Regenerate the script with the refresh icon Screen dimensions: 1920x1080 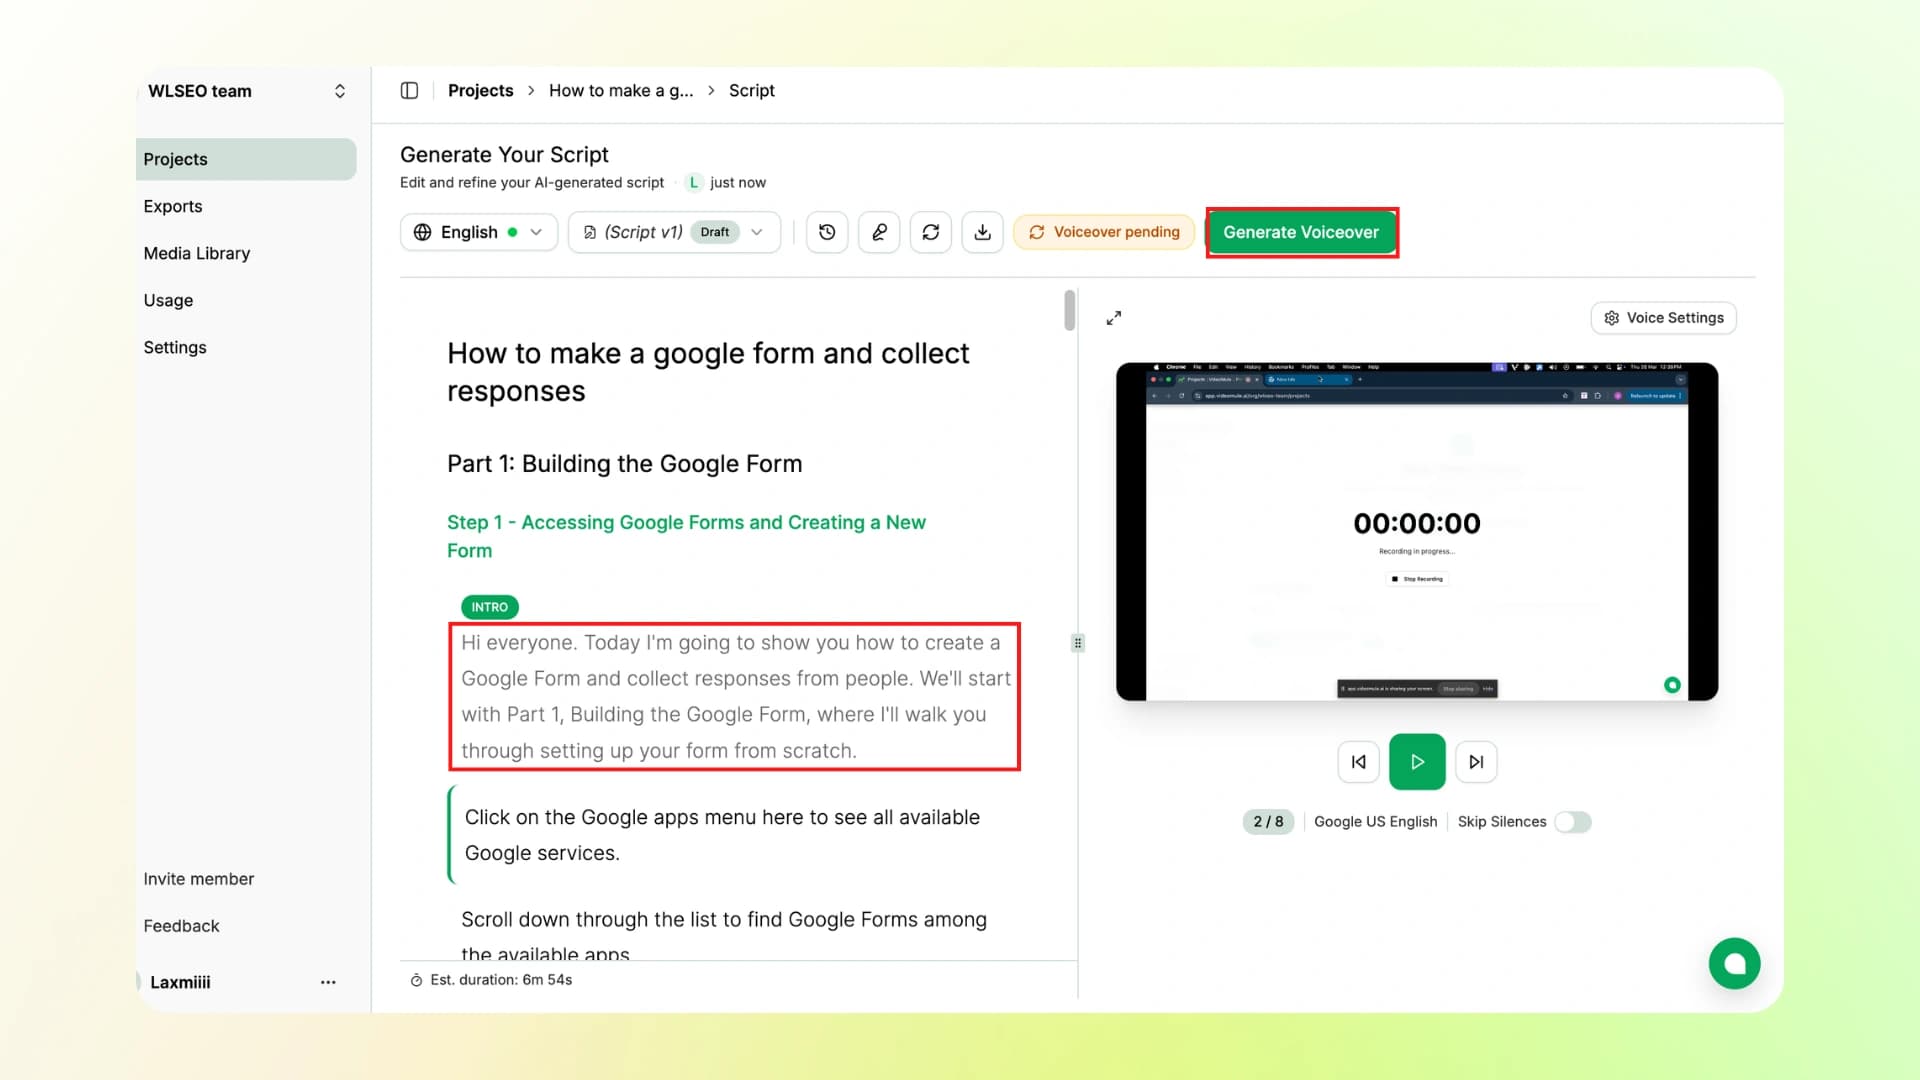pyautogui.click(x=930, y=231)
